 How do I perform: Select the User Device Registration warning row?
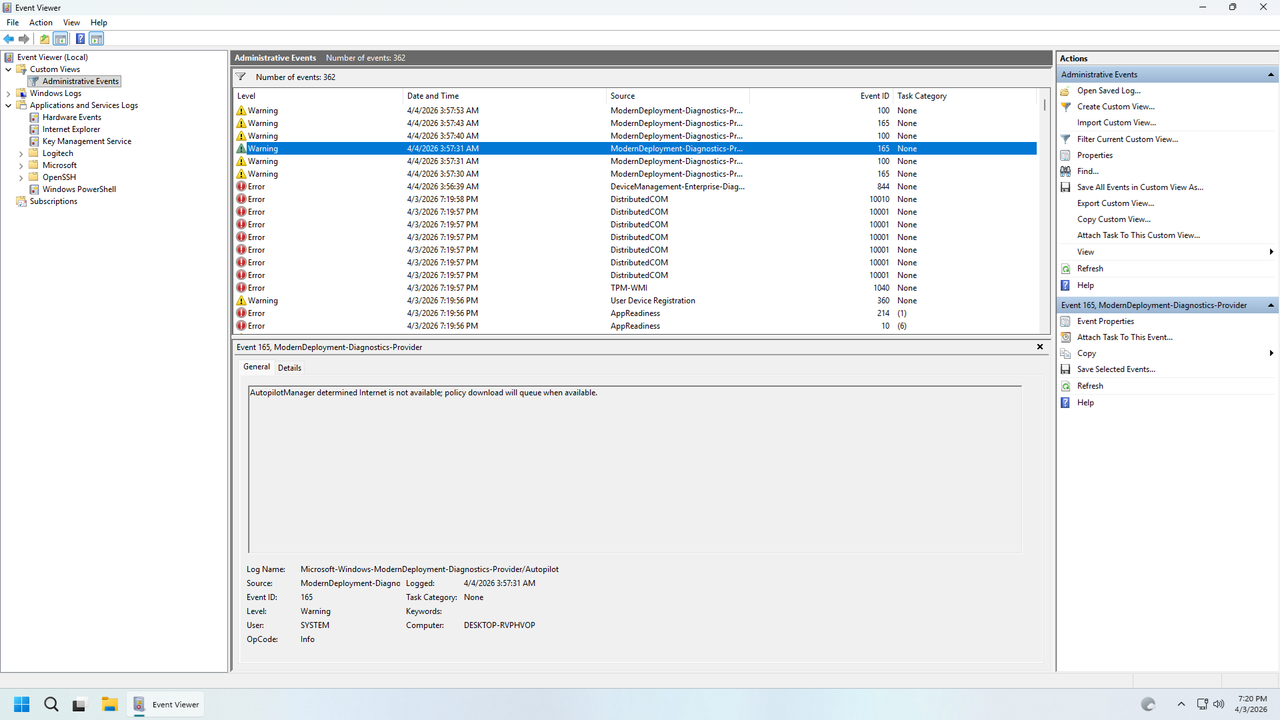pyautogui.click(x=635, y=301)
